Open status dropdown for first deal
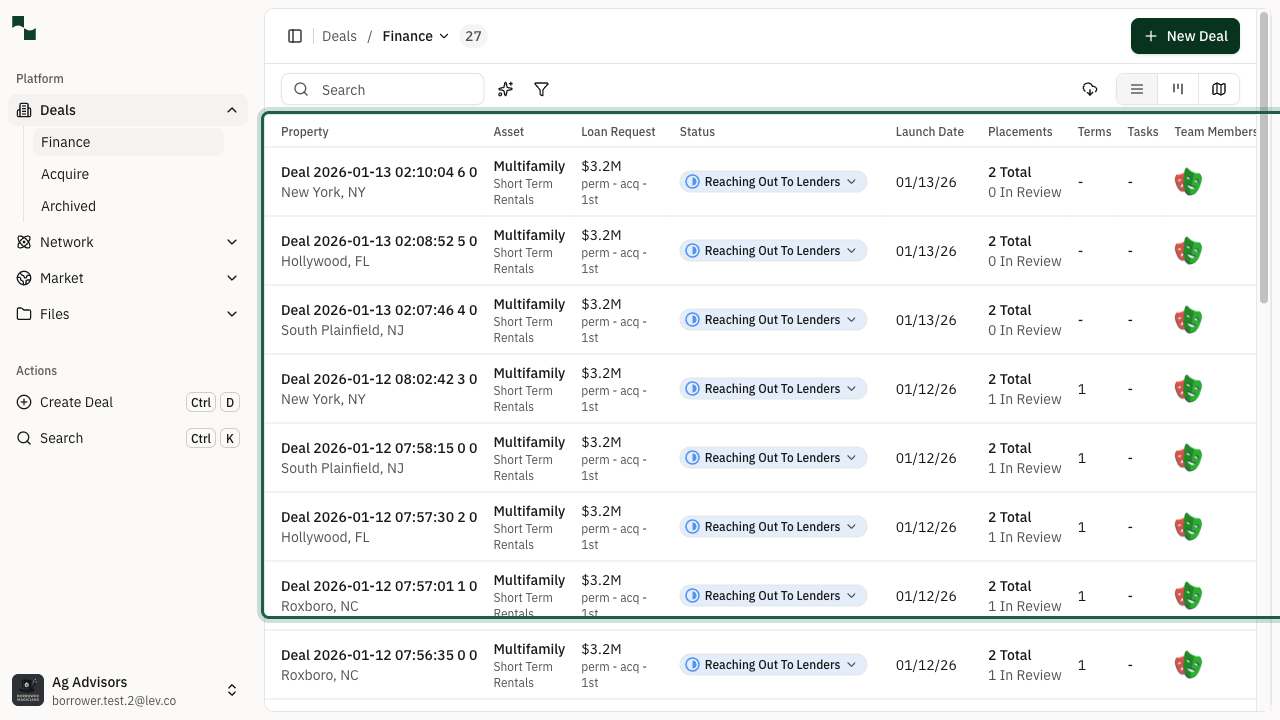The width and height of the screenshot is (1280, 720). pos(851,181)
